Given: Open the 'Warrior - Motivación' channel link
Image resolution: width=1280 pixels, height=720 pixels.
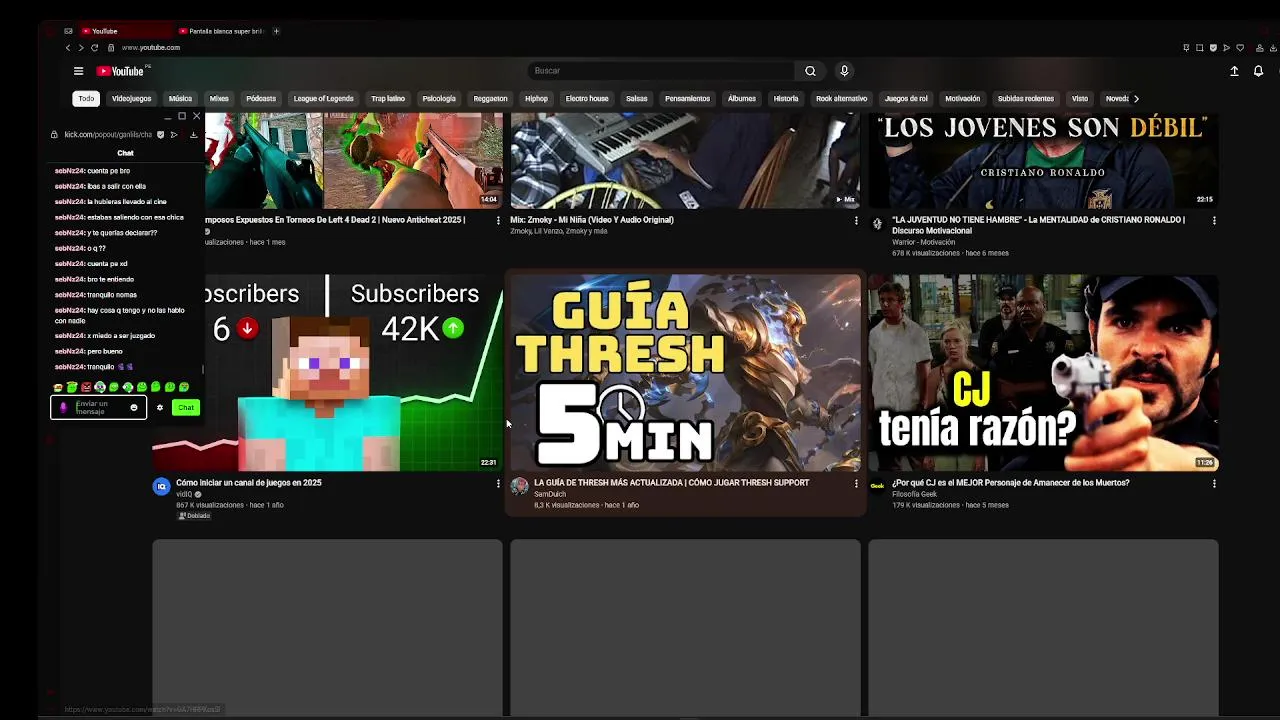Looking at the screenshot, I should pyautogui.click(x=923, y=242).
